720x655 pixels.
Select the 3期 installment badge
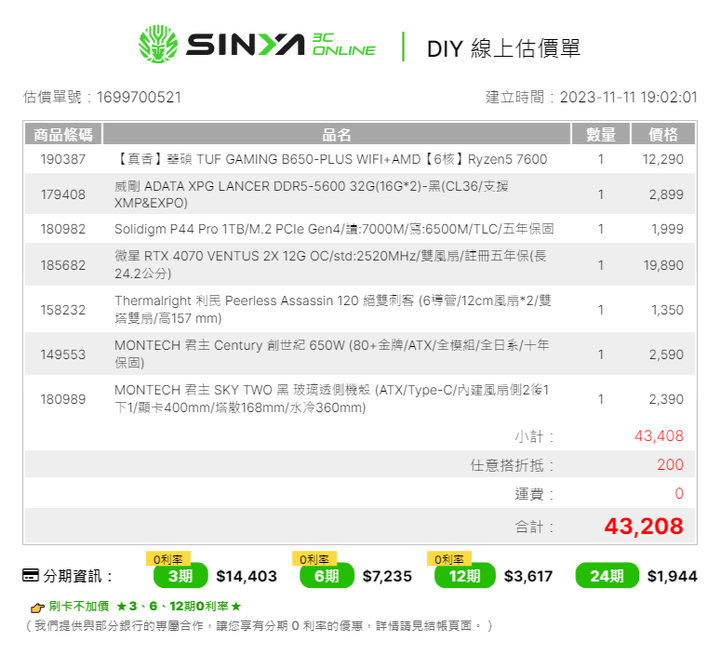pos(180,576)
